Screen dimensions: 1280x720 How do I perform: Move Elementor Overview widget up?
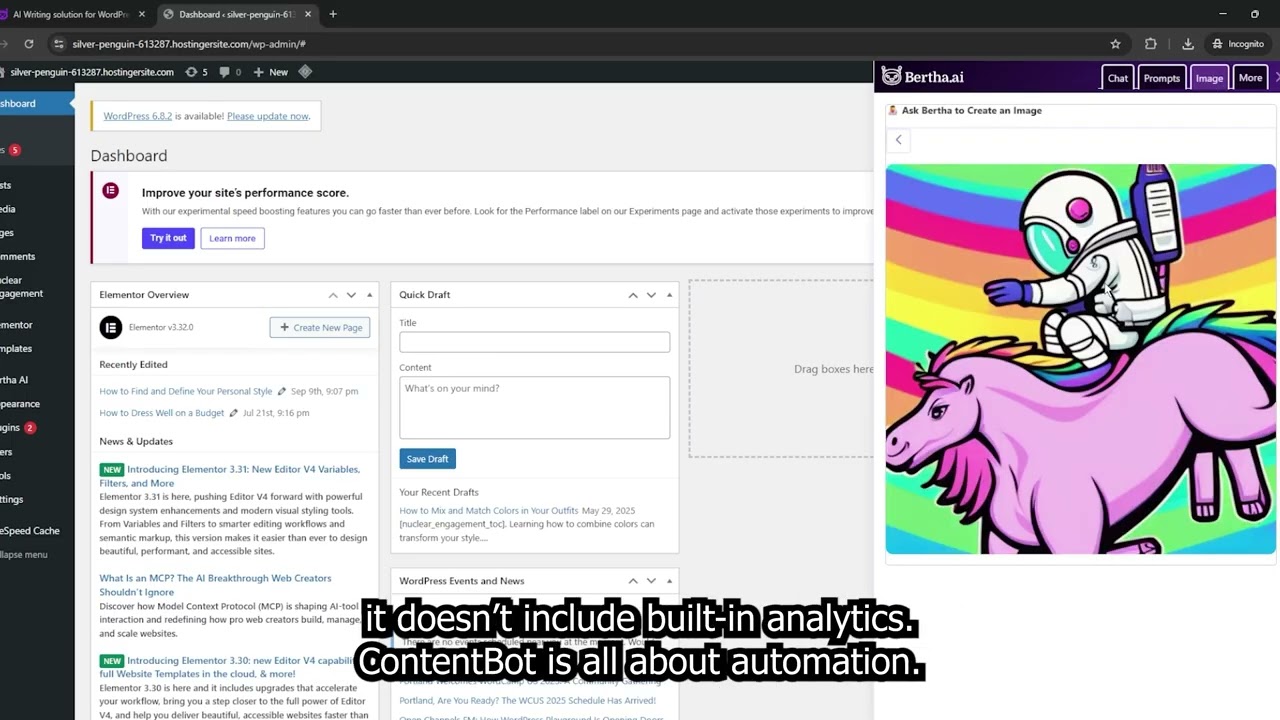tap(333, 295)
